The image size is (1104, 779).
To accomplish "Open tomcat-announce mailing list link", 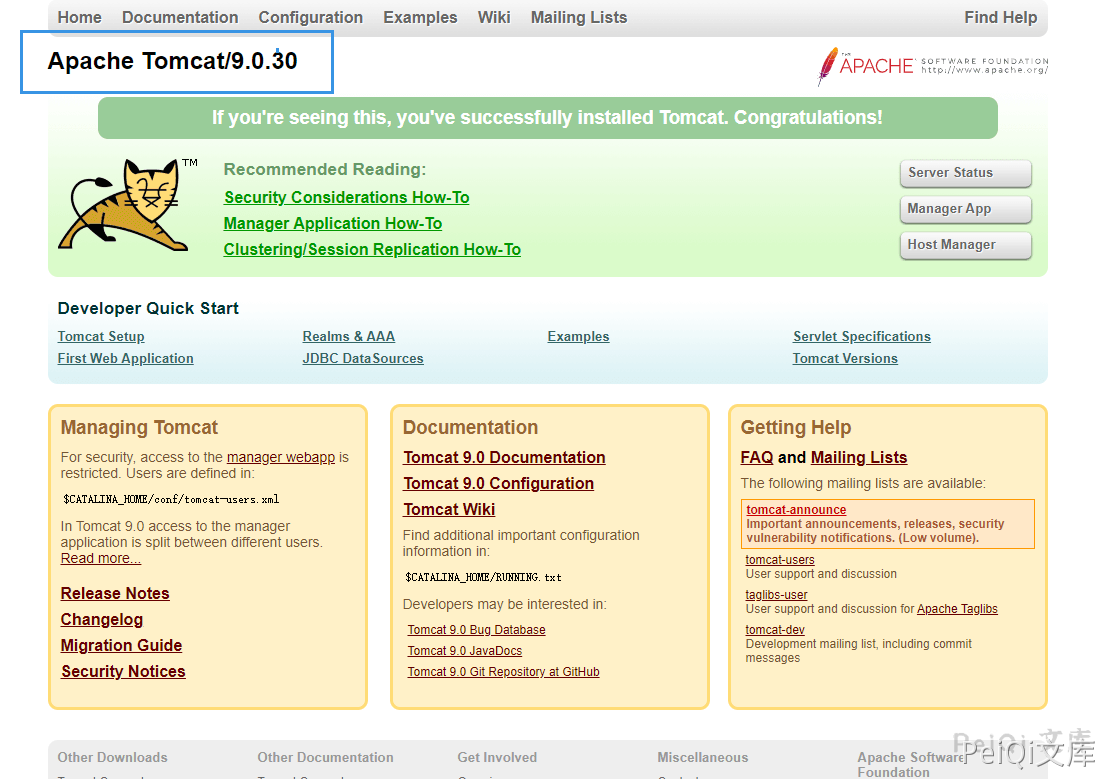I will pyautogui.click(x=796, y=510).
